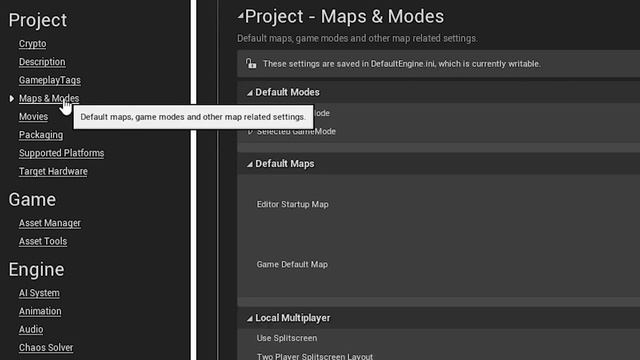Collapse the Project - Maps & Modes header
Viewport: 640px width, 360px height.
(x=240, y=16)
